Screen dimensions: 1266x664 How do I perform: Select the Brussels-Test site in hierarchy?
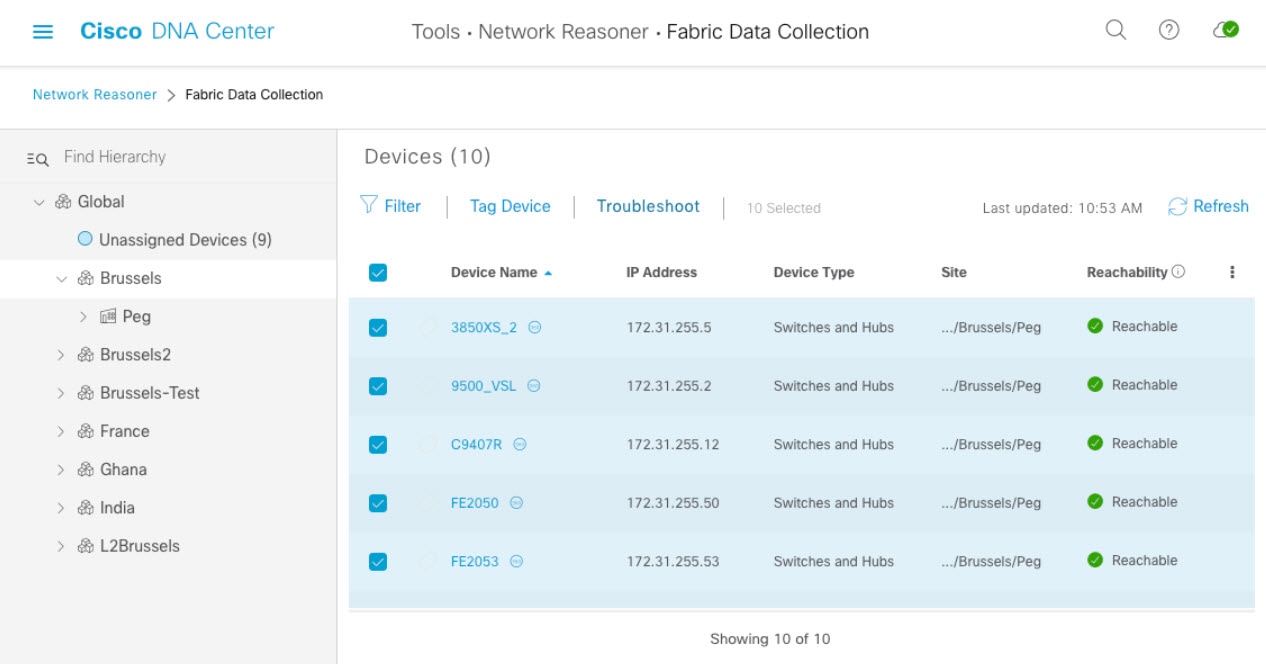click(150, 393)
